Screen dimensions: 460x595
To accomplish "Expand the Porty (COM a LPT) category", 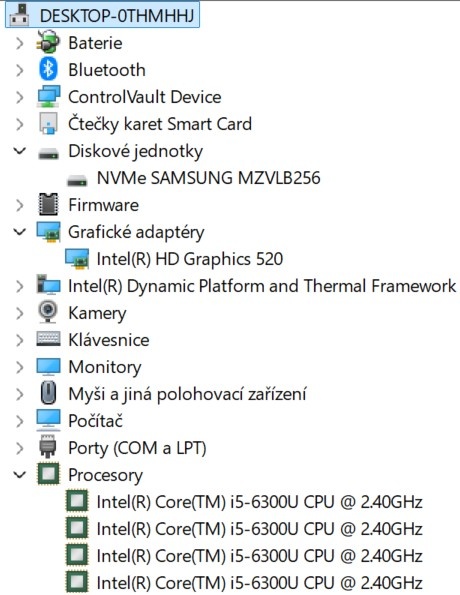I will tap(20, 448).
